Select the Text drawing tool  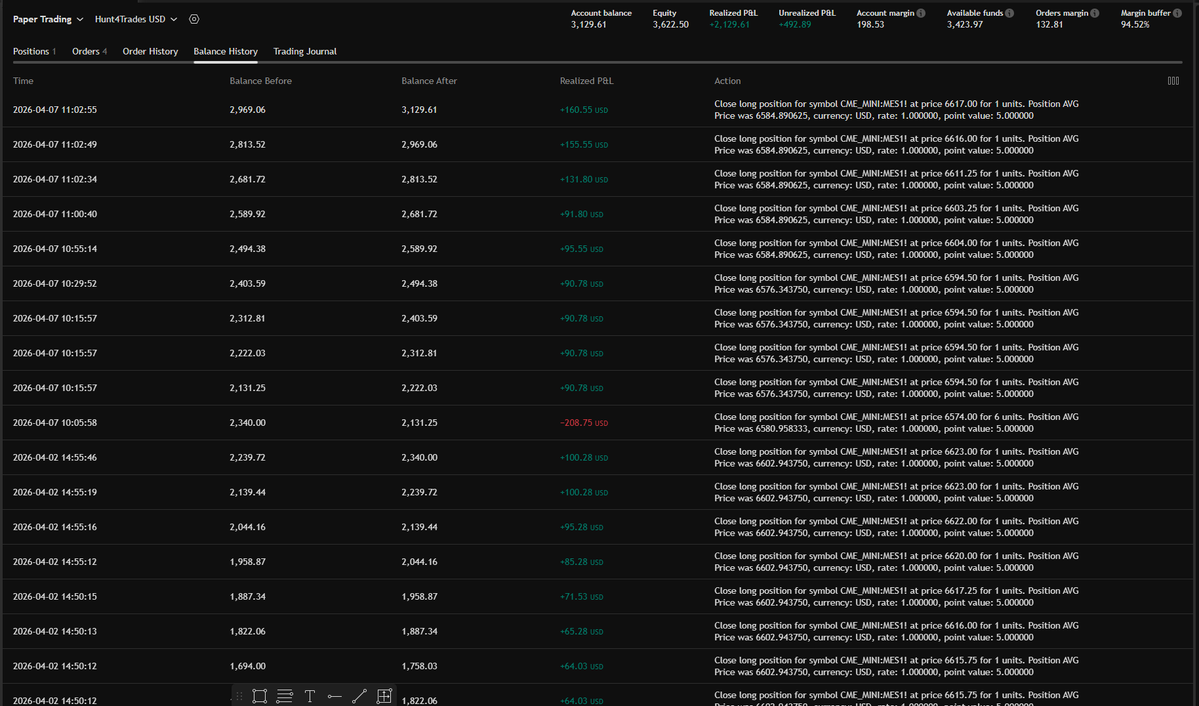(x=309, y=696)
